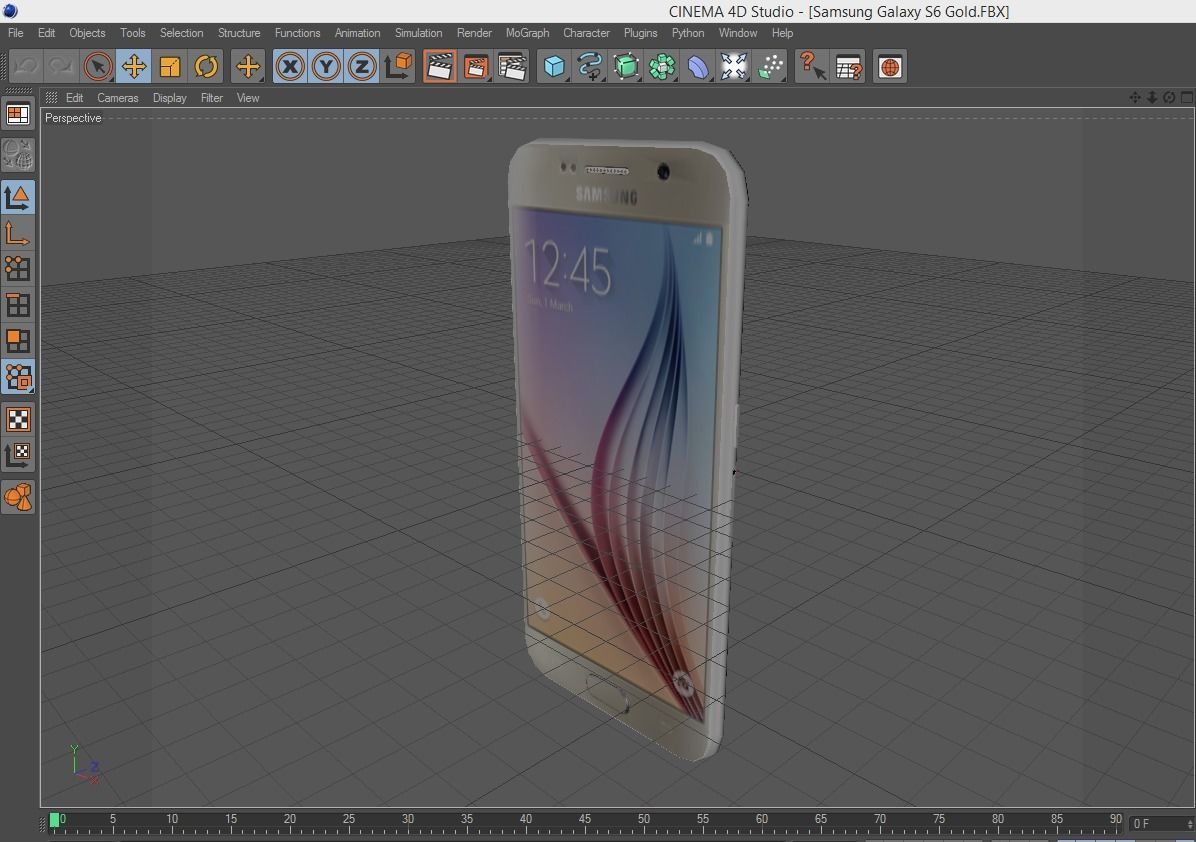Switch to Edges mode
The image size is (1196, 842).
[x=18, y=305]
